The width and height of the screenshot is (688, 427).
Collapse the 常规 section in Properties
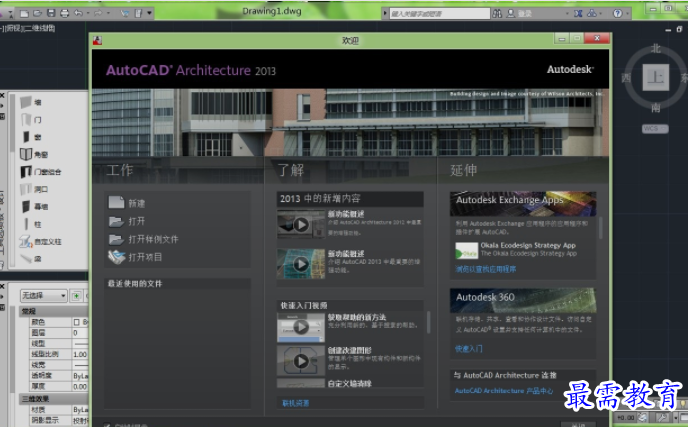[x=54, y=311]
